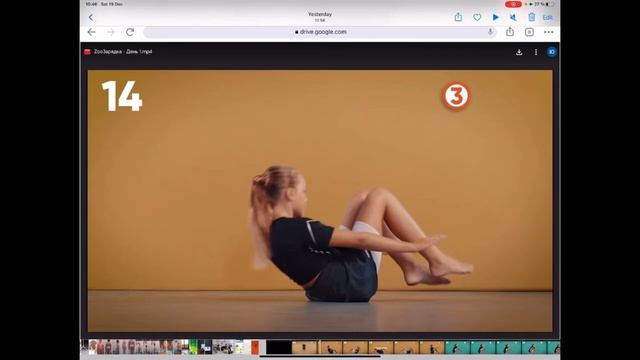Click the countdown number 14
640x360 pixels.
click(x=122, y=96)
